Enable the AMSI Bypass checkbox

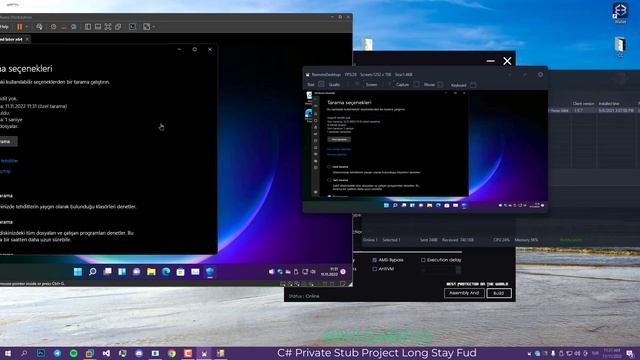point(374,260)
